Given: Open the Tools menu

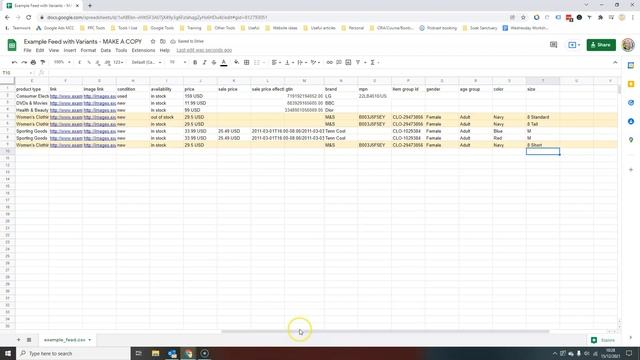Looking at the screenshot, I should tap(121, 50).
